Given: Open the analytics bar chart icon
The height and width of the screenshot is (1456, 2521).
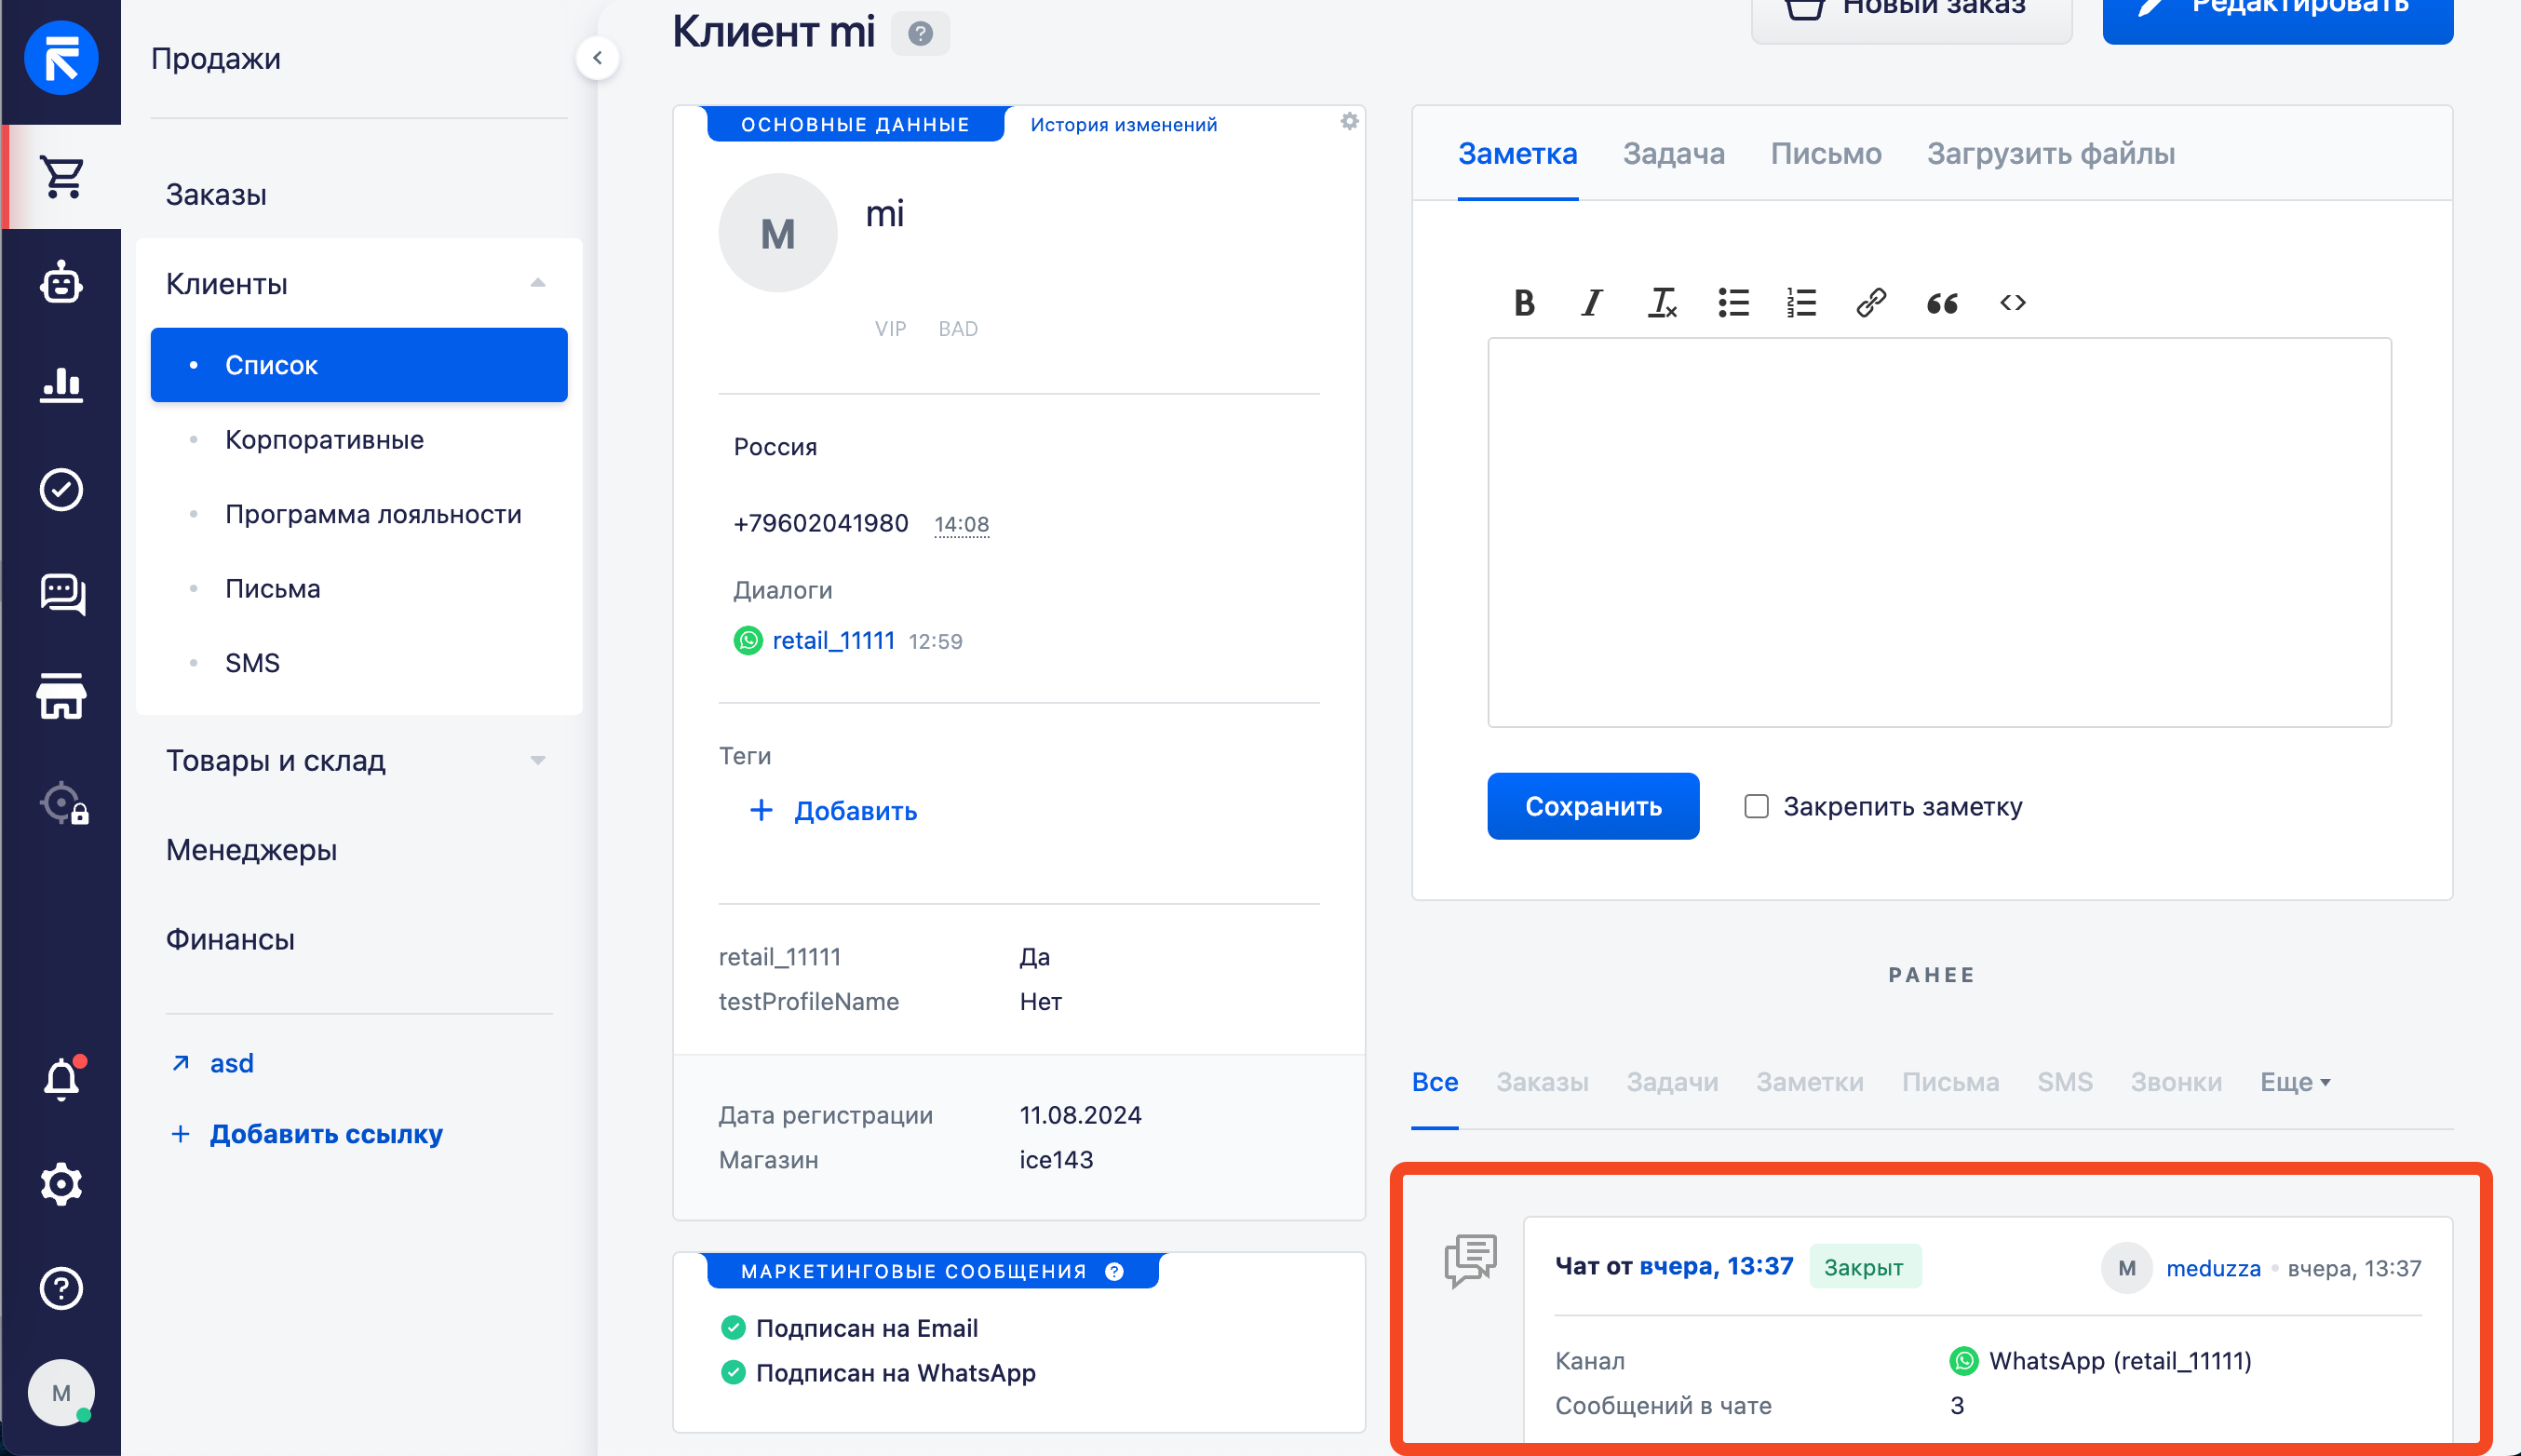Looking at the screenshot, I should click(x=61, y=384).
